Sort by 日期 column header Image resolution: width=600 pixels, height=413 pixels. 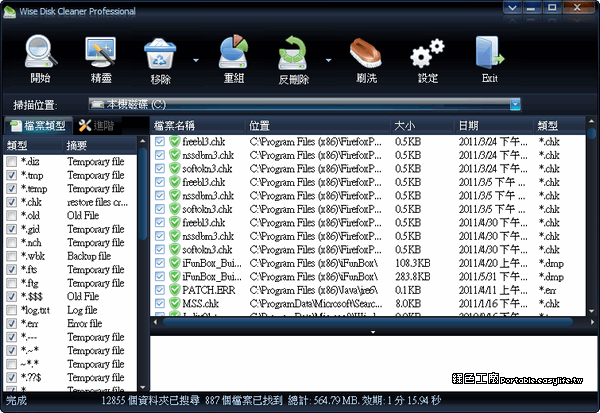(494, 126)
